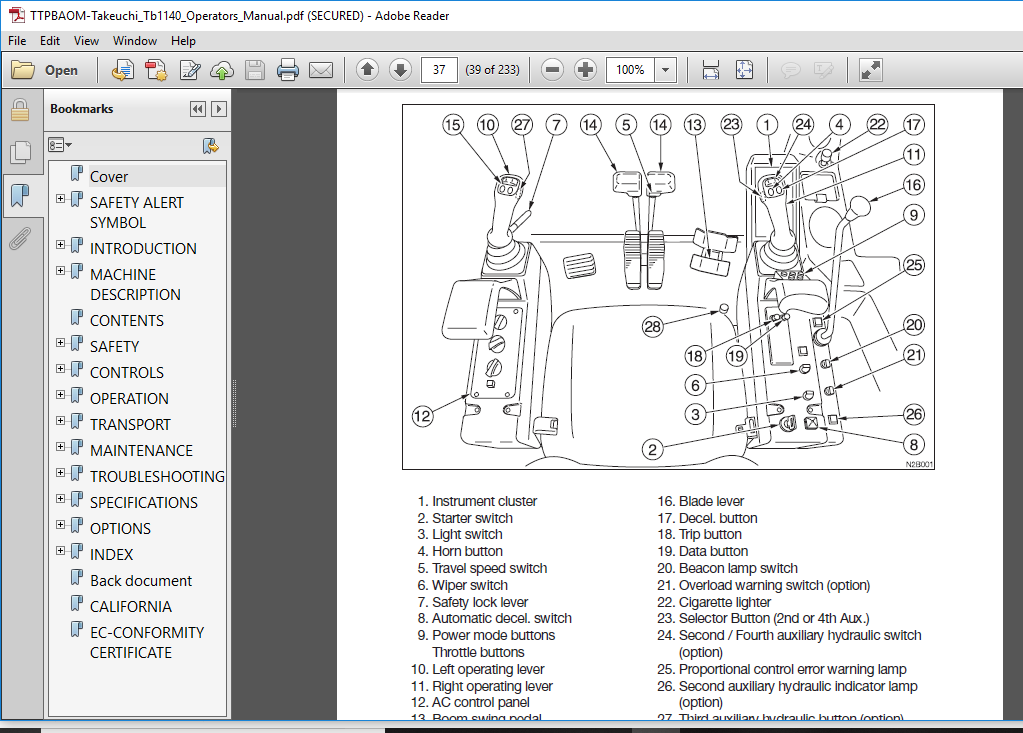Viewport: 1023px width, 733px height.
Task: Click the zoom out minus button
Action: click(552, 70)
